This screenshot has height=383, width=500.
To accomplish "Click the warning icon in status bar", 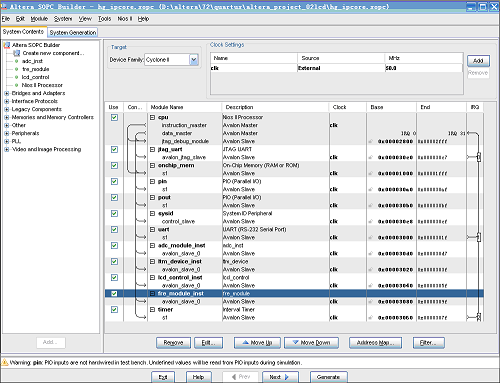I will (5, 362).
